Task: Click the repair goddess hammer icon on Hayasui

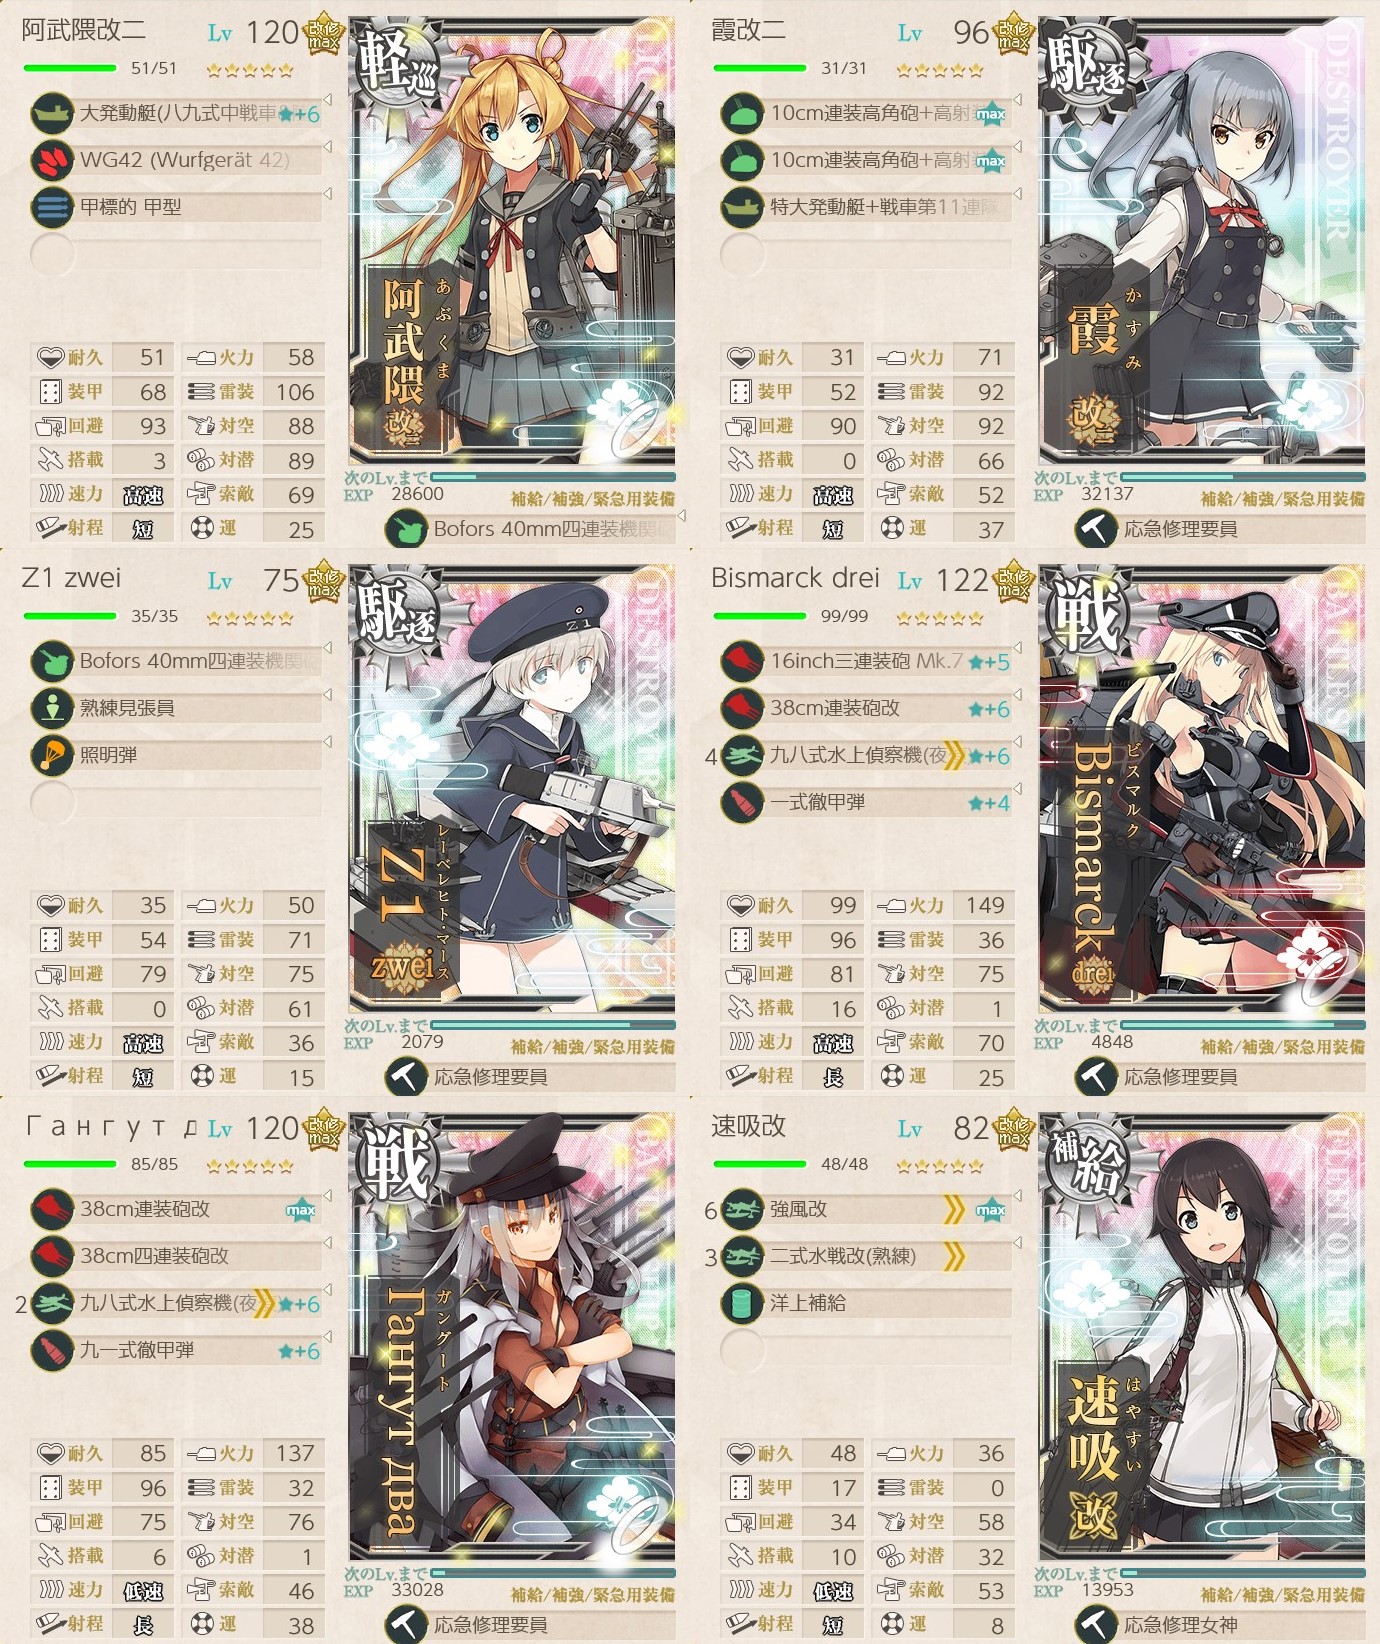Action: pyautogui.click(x=1096, y=1625)
